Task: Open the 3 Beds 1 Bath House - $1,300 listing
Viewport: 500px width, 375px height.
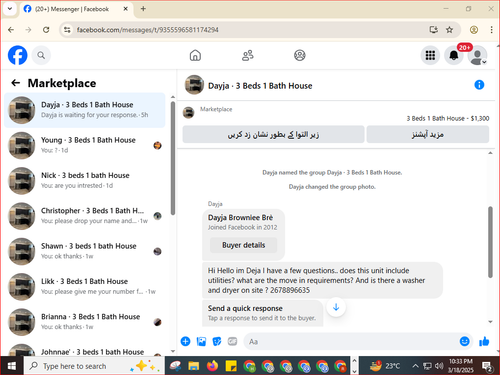Action: point(448,118)
